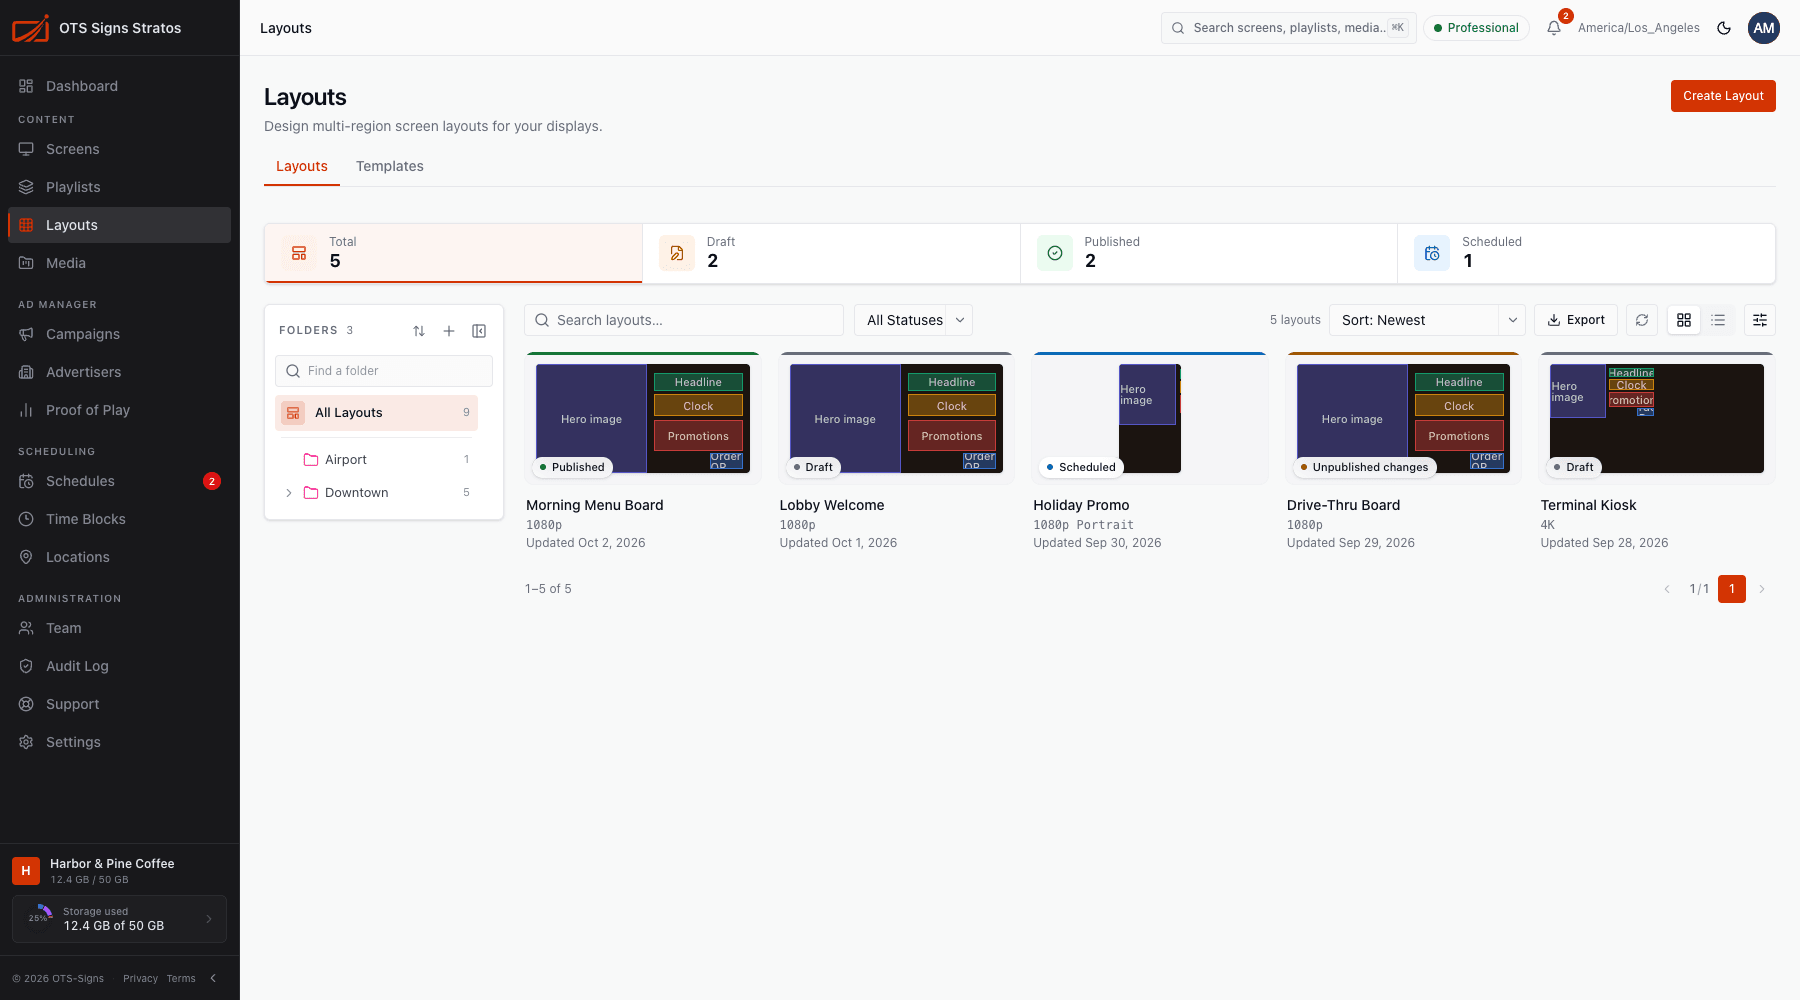The width and height of the screenshot is (1800, 1000).
Task: Select the Layouts tab
Action: coord(302,166)
